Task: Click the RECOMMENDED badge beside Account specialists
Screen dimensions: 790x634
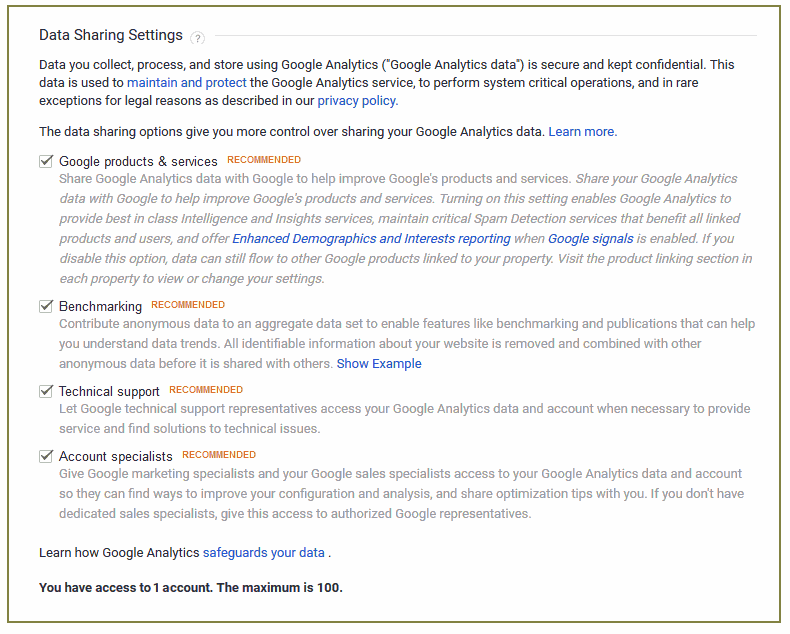Action: coord(219,455)
